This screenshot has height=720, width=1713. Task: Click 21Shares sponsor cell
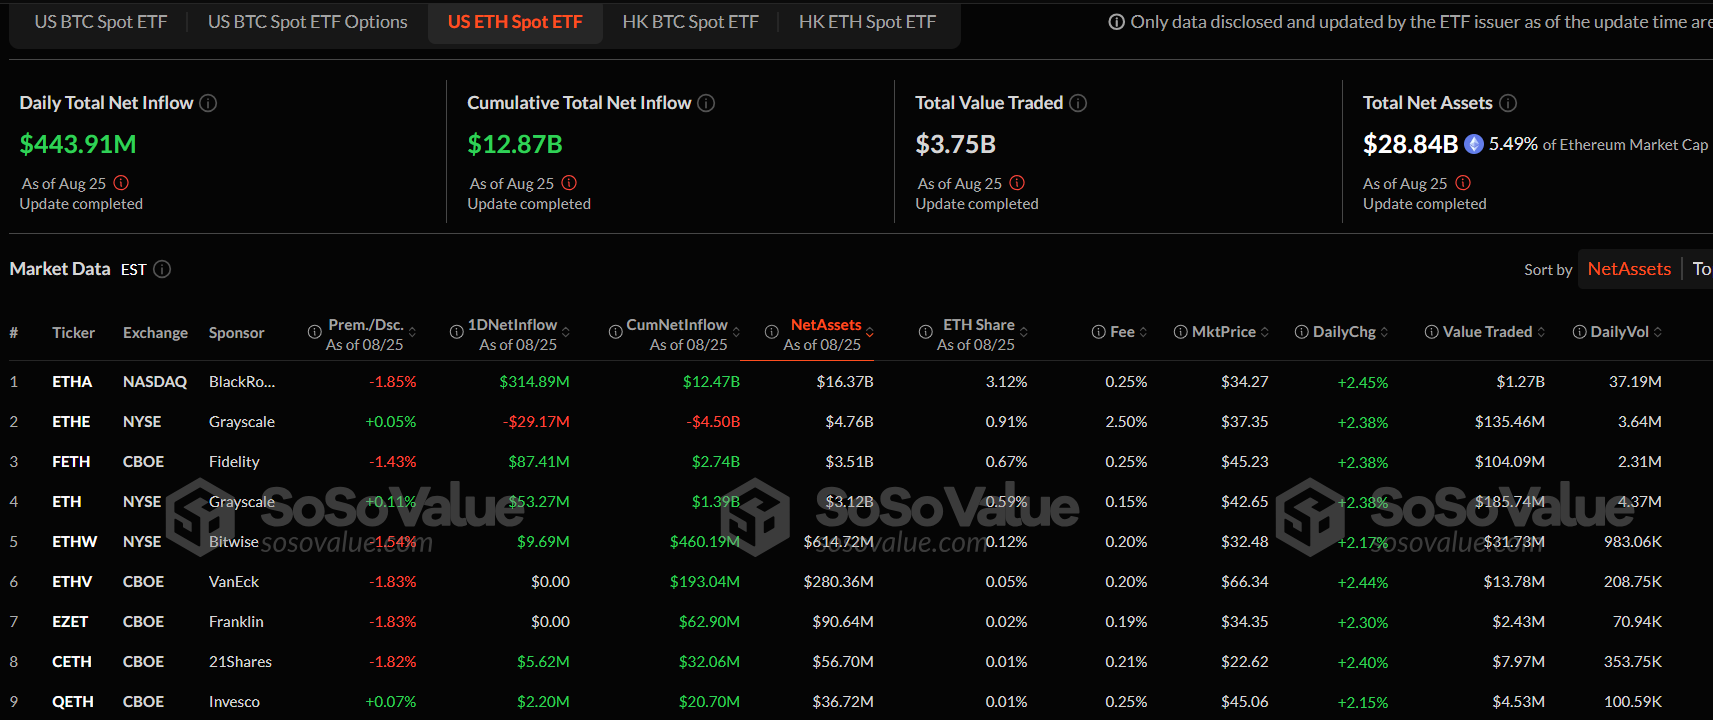pos(240,662)
